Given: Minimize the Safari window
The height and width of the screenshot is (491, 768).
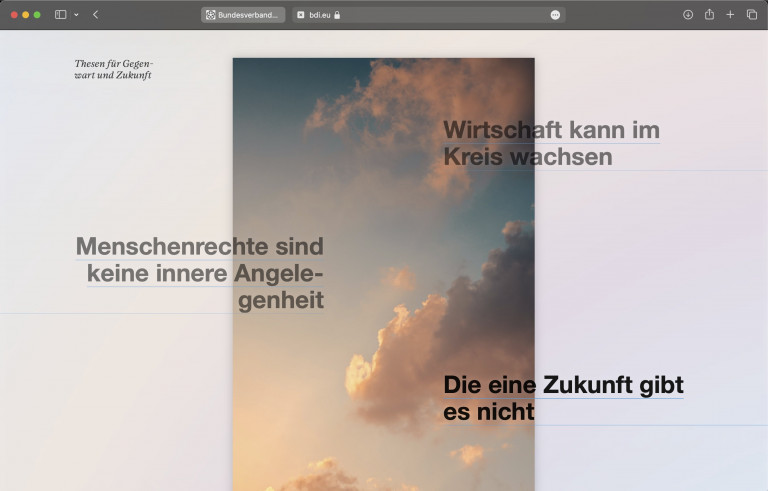Looking at the screenshot, I should (26, 15).
